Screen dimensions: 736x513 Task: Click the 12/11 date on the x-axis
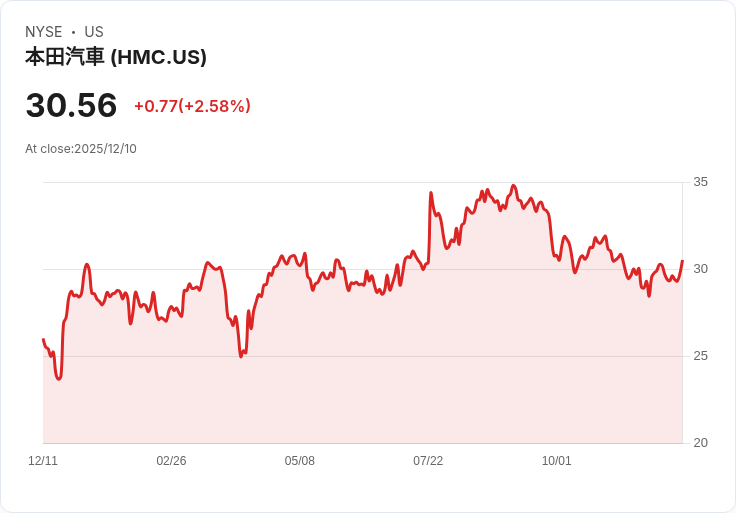(43, 461)
